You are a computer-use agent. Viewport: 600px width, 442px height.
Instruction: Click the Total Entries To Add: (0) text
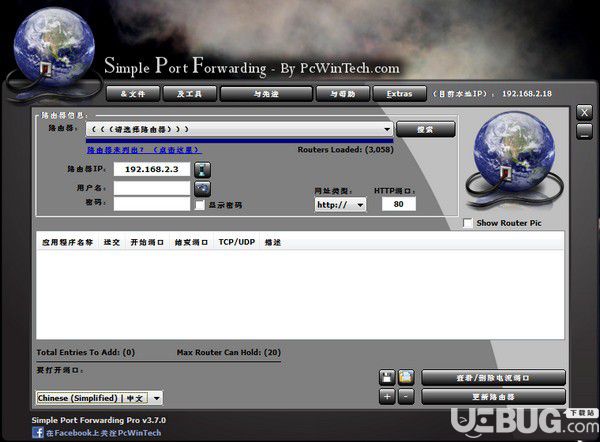pos(86,352)
